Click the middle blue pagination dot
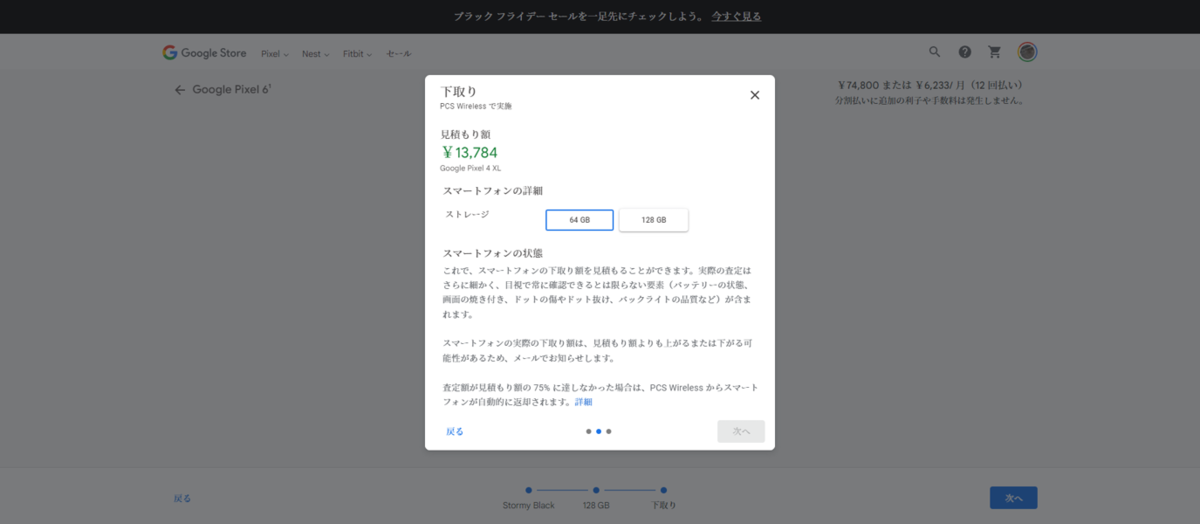Image resolution: width=1200 pixels, height=524 pixels. pyautogui.click(x=598, y=432)
